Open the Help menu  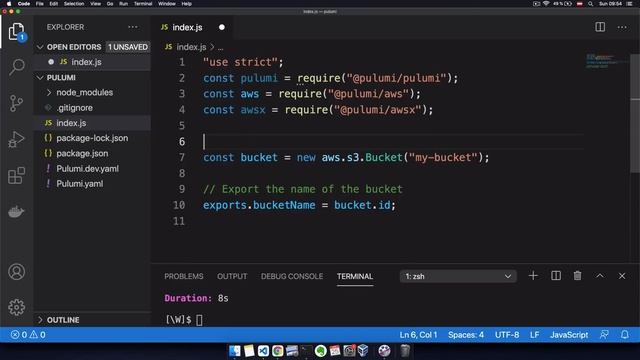click(187, 4)
